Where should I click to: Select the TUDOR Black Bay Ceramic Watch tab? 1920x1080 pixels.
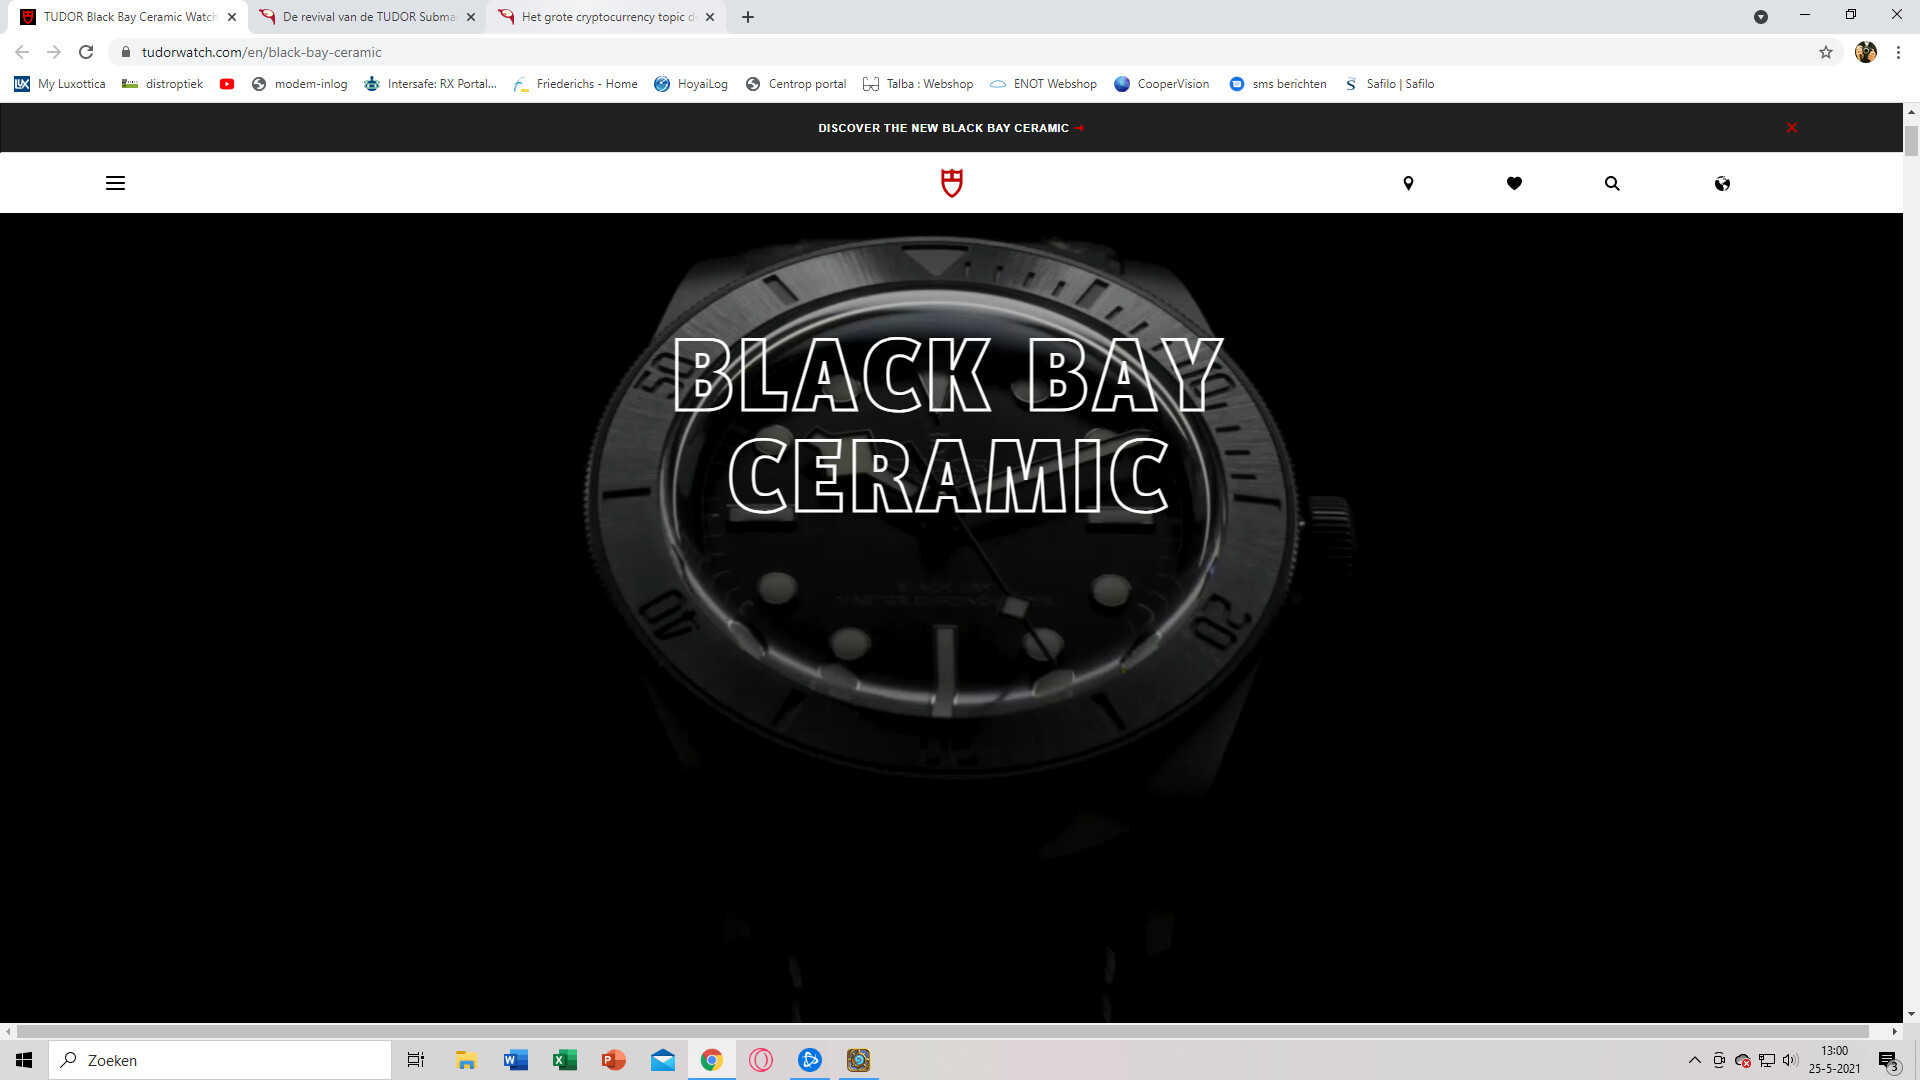pos(129,17)
